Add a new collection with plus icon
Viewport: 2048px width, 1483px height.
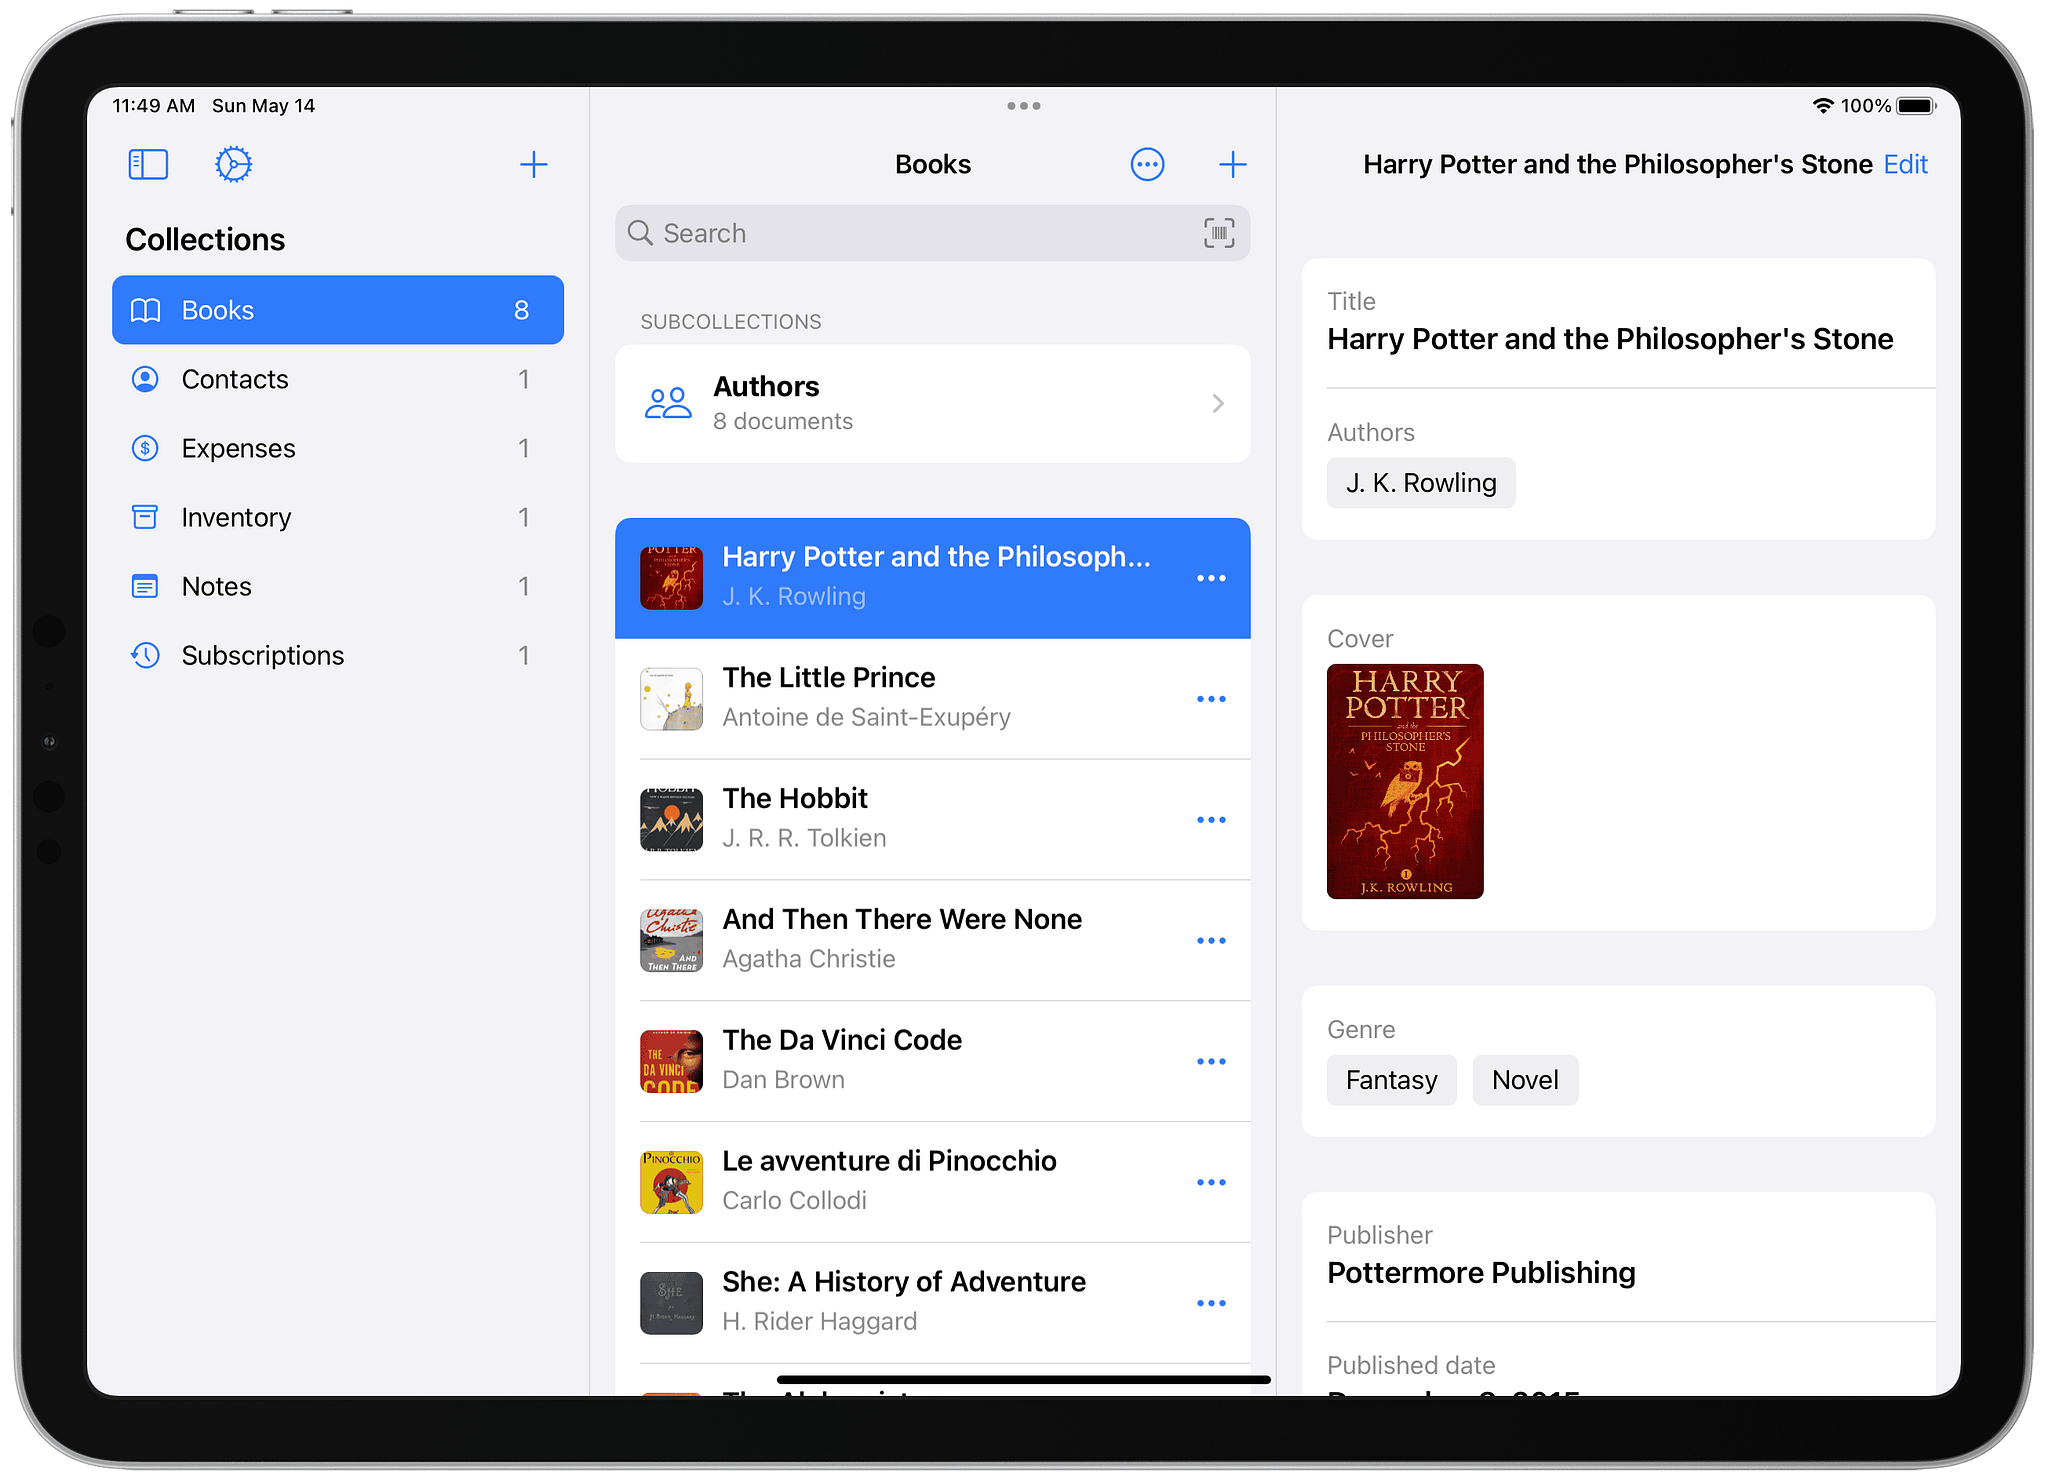(x=533, y=164)
